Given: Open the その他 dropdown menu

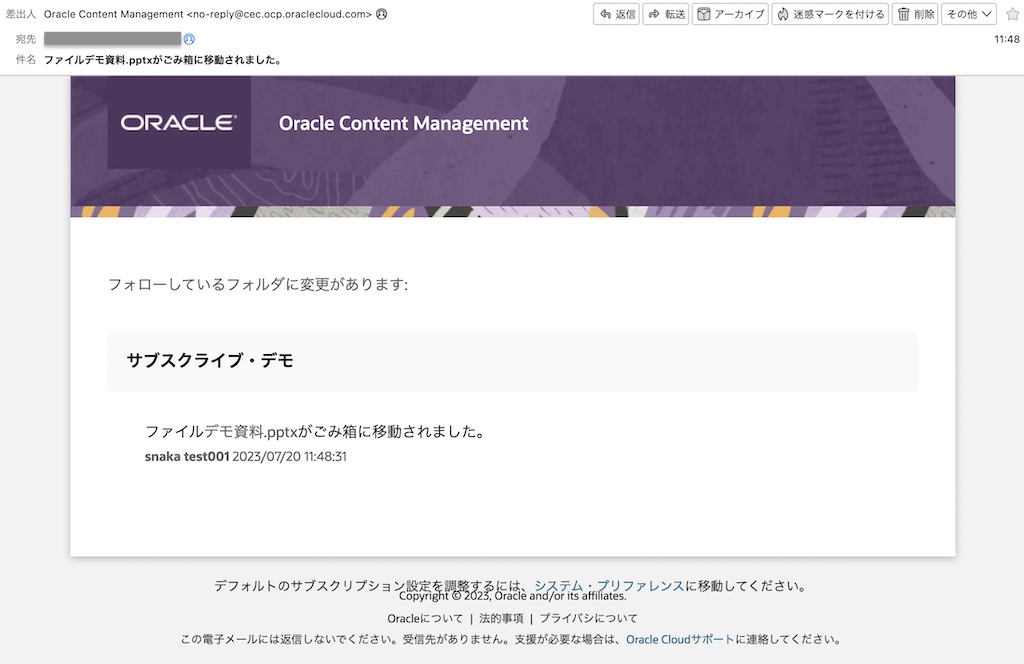Looking at the screenshot, I should tap(968, 14).
